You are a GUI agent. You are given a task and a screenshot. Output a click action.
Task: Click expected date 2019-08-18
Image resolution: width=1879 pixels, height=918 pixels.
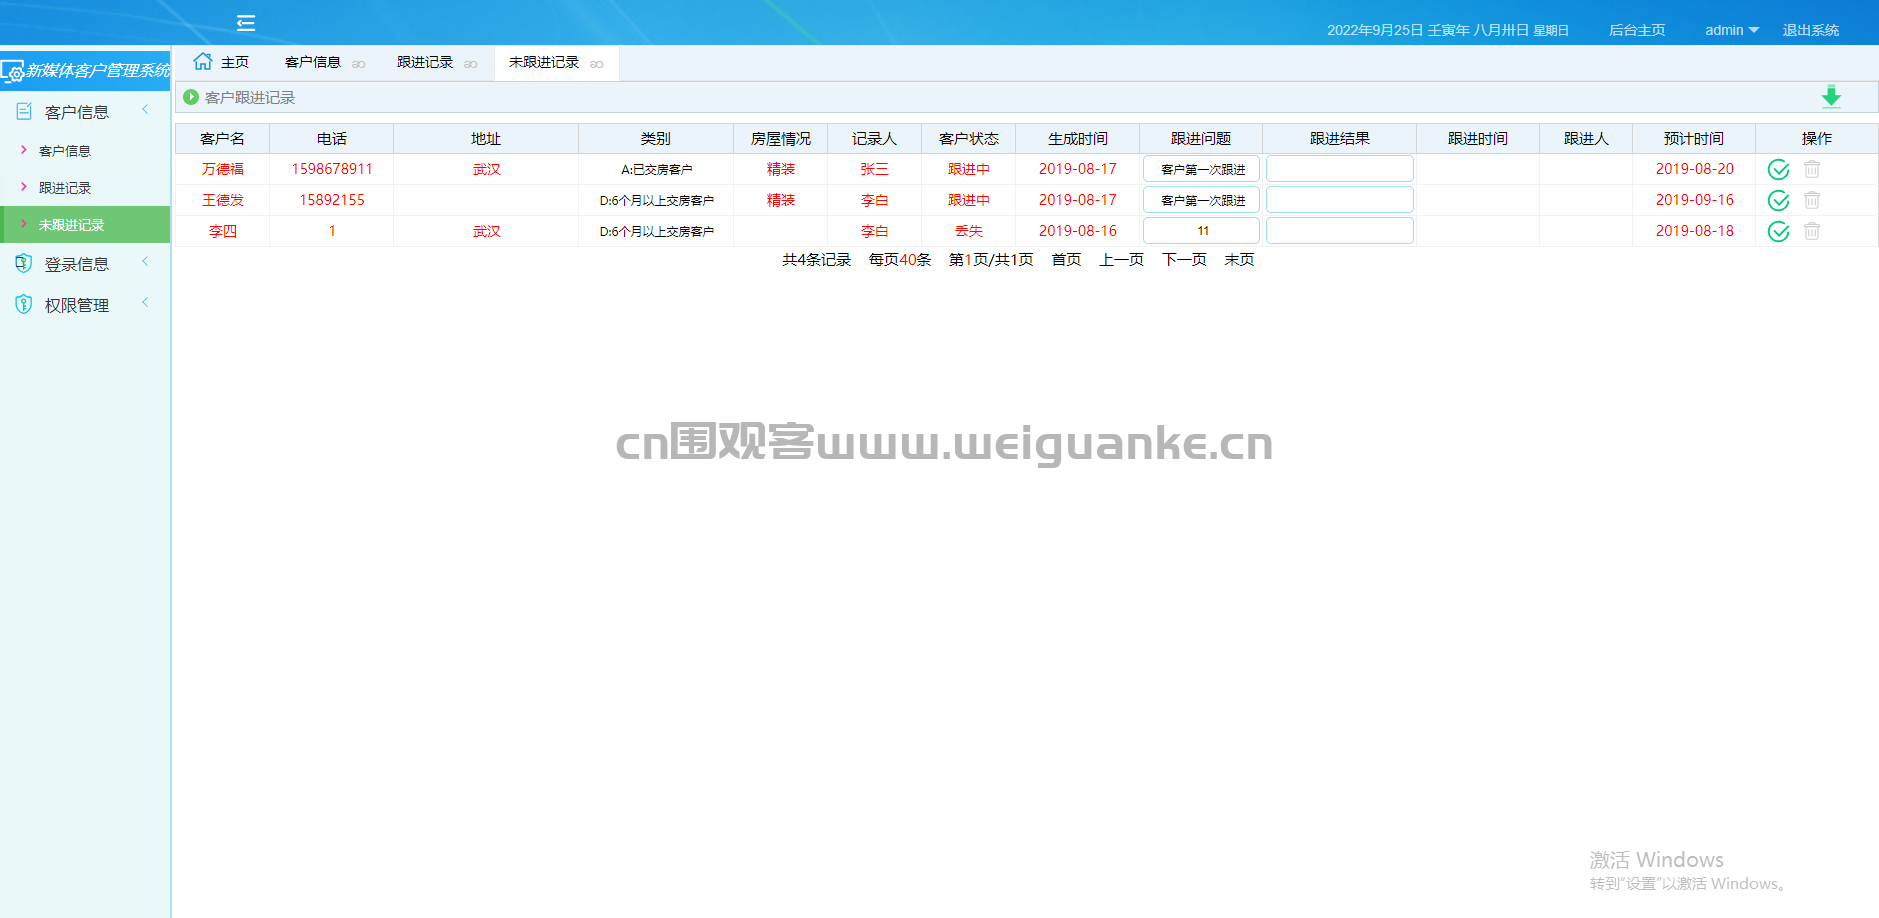[x=1694, y=231]
